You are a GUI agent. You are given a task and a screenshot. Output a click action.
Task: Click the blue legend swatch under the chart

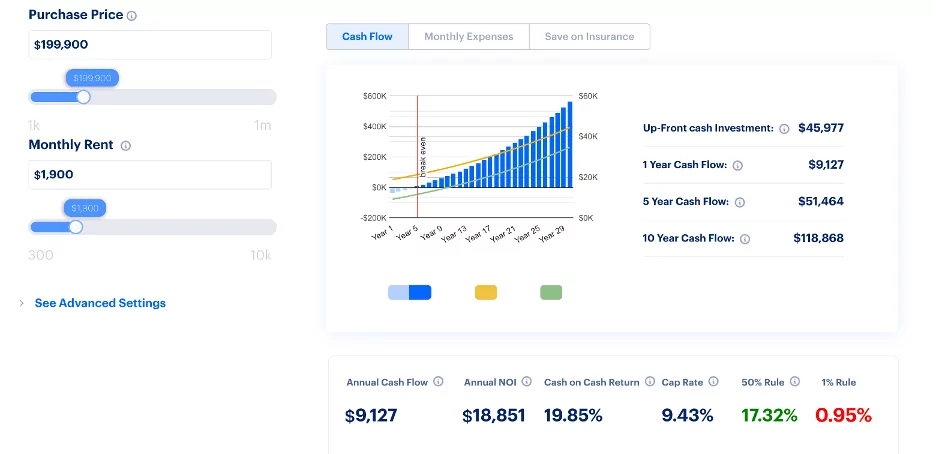point(410,292)
